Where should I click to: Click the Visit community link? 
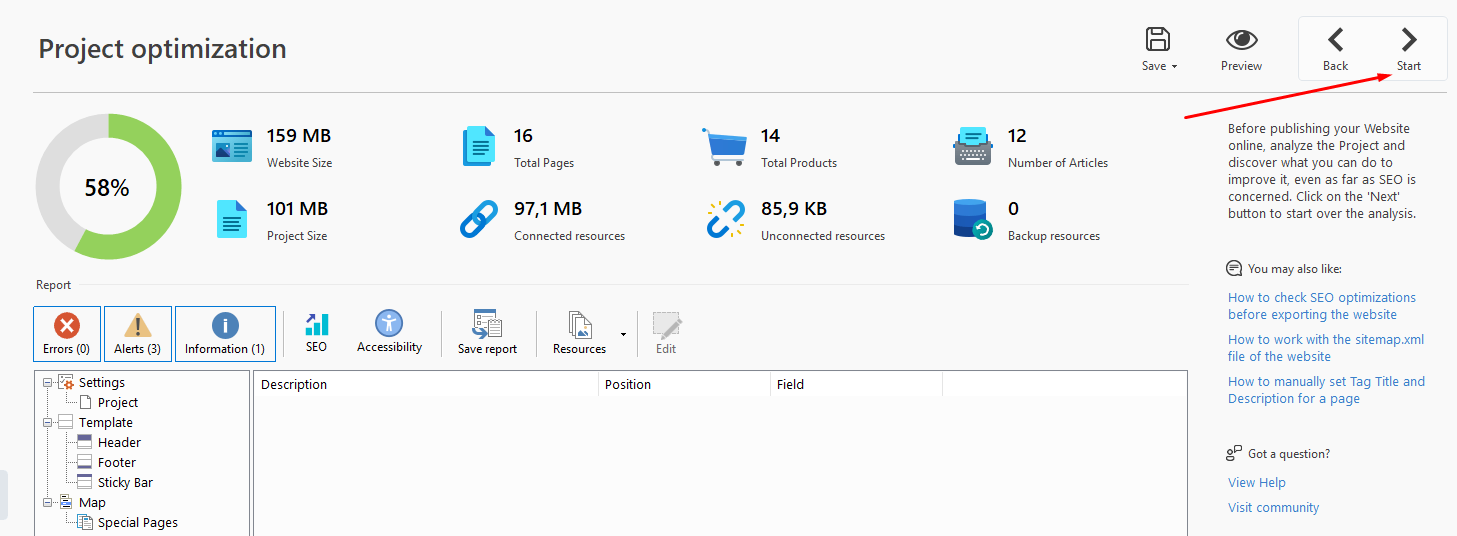1273,507
